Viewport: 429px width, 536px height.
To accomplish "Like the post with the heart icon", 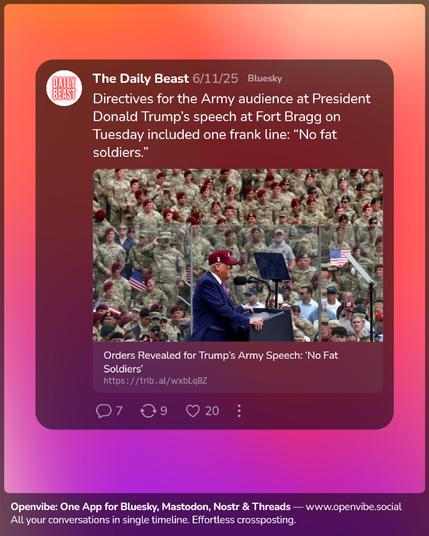I will click(193, 411).
